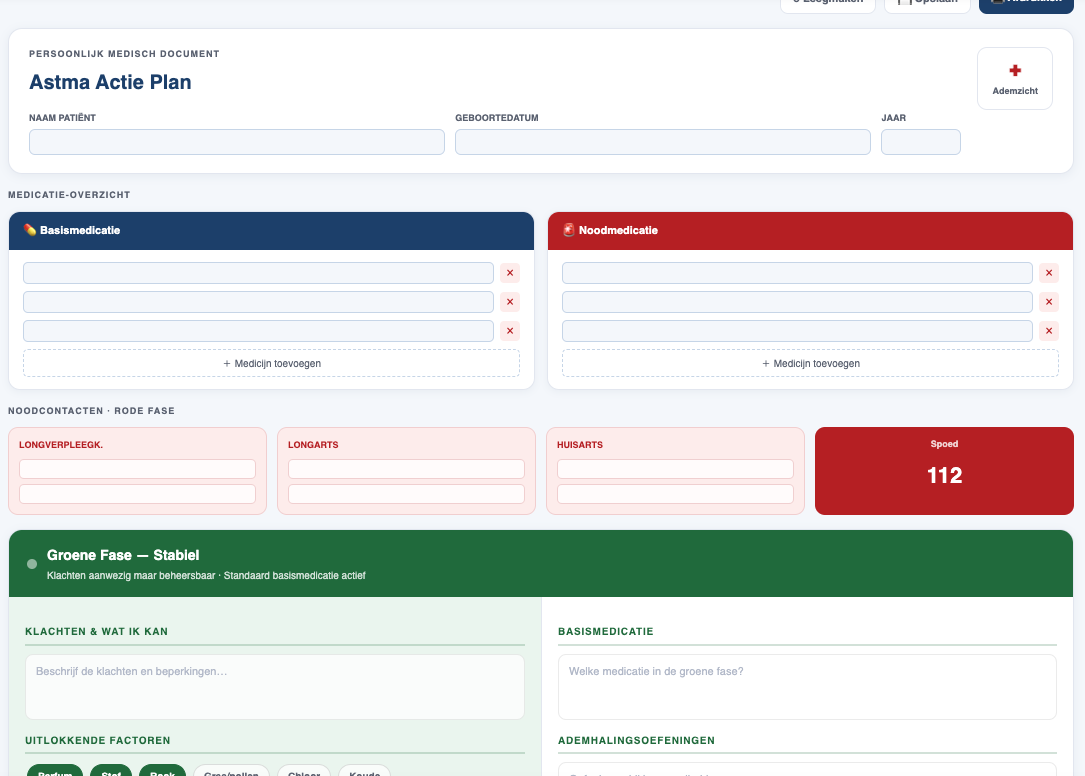The image size is (1085, 776).
Task: Focus groene fase medicatie textarea
Action: (x=808, y=687)
